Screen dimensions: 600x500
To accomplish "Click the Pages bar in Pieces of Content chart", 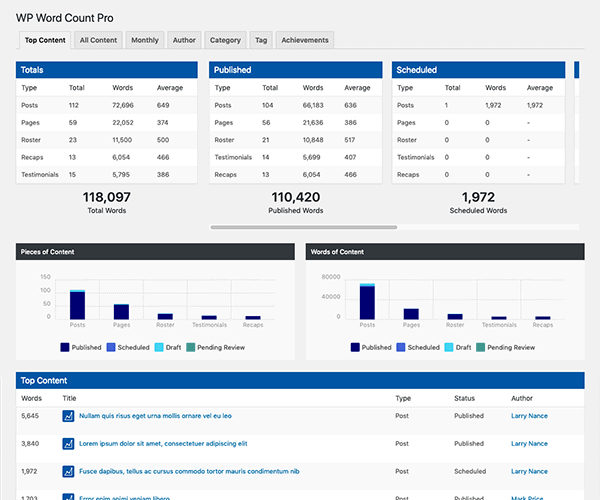I will tap(121, 312).
